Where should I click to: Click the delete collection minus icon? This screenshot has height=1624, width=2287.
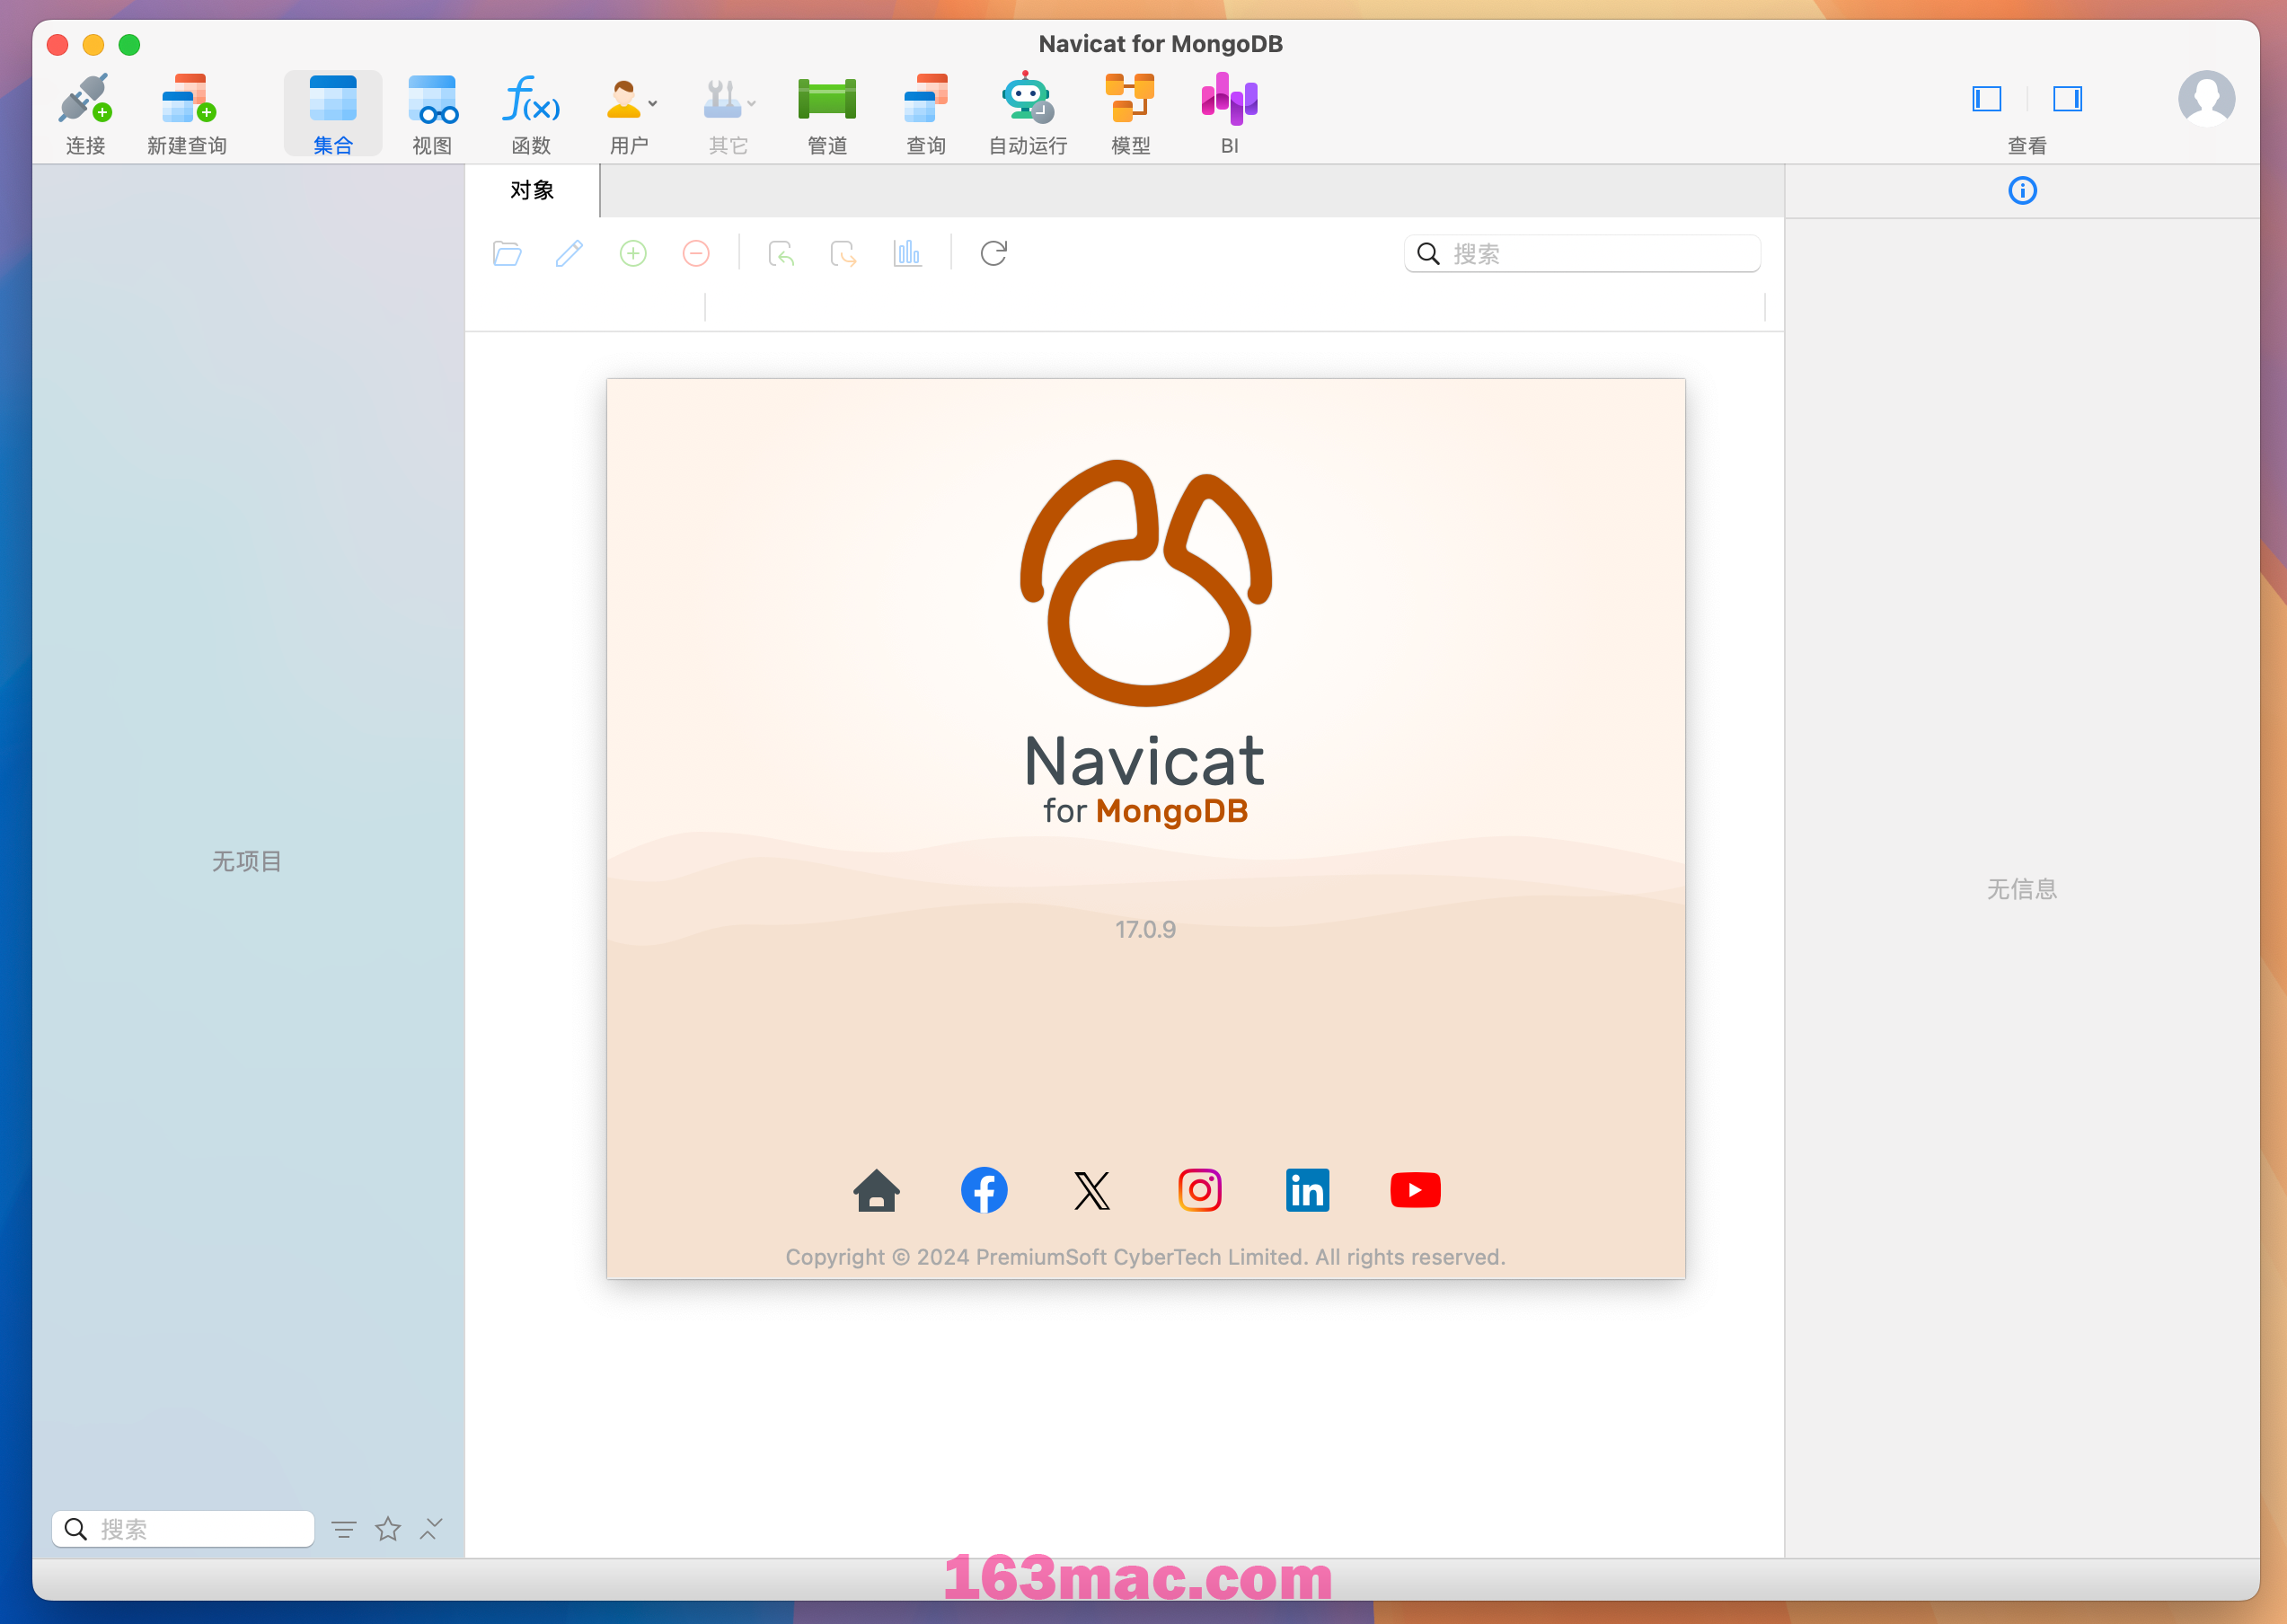coord(696,254)
